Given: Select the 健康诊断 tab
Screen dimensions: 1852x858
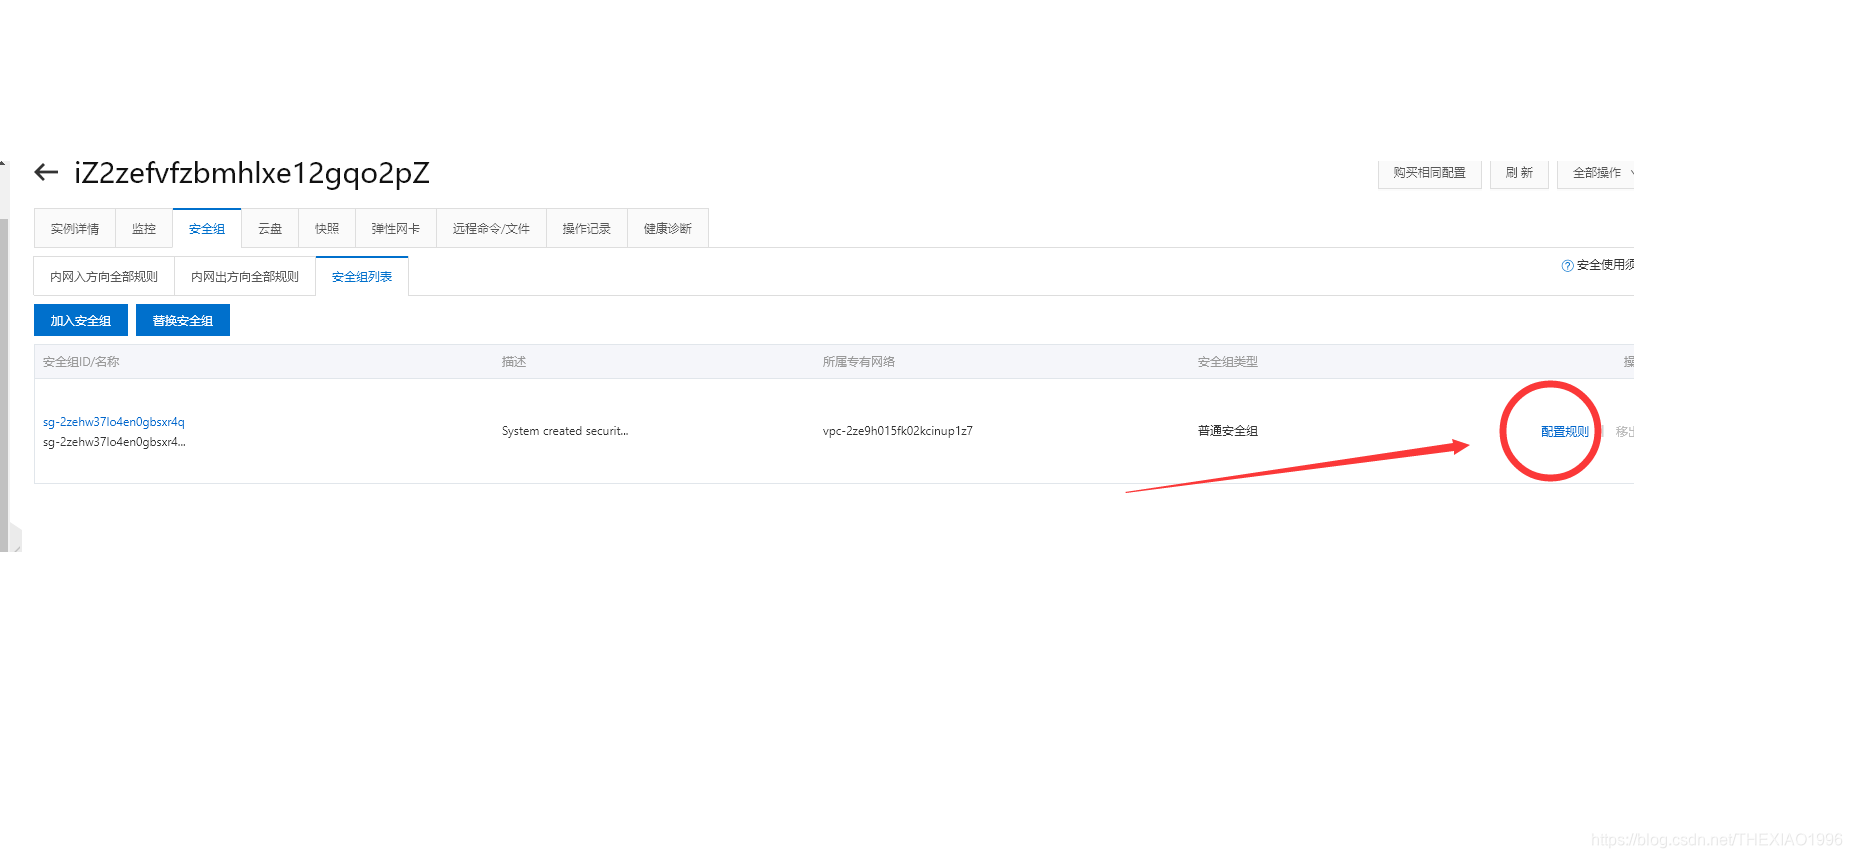Looking at the screenshot, I should coord(668,229).
